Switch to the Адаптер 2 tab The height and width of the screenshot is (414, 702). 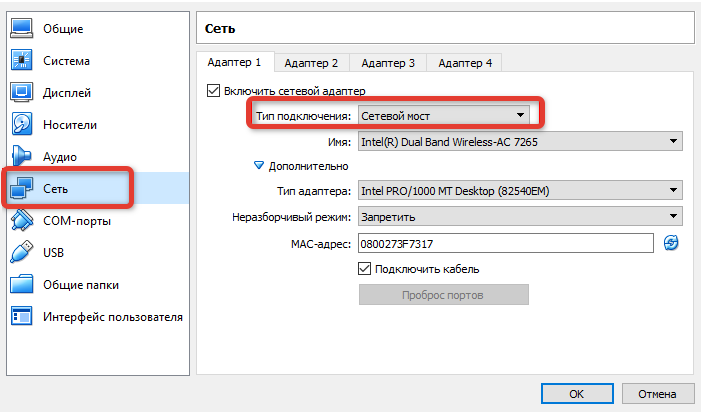tap(311, 63)
